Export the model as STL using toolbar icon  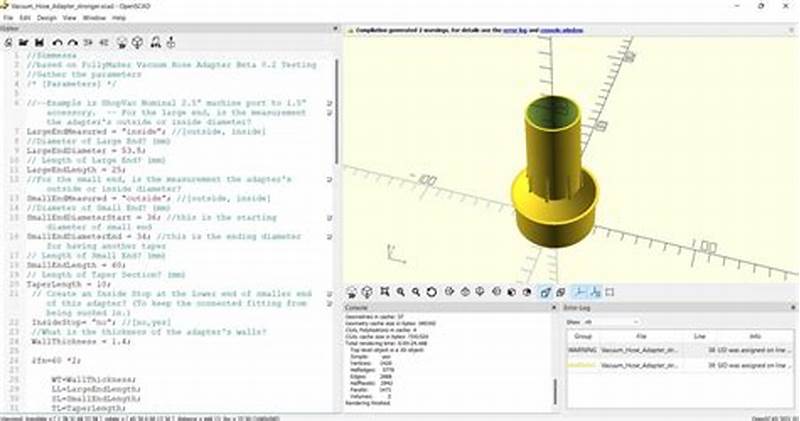[156, 43]
